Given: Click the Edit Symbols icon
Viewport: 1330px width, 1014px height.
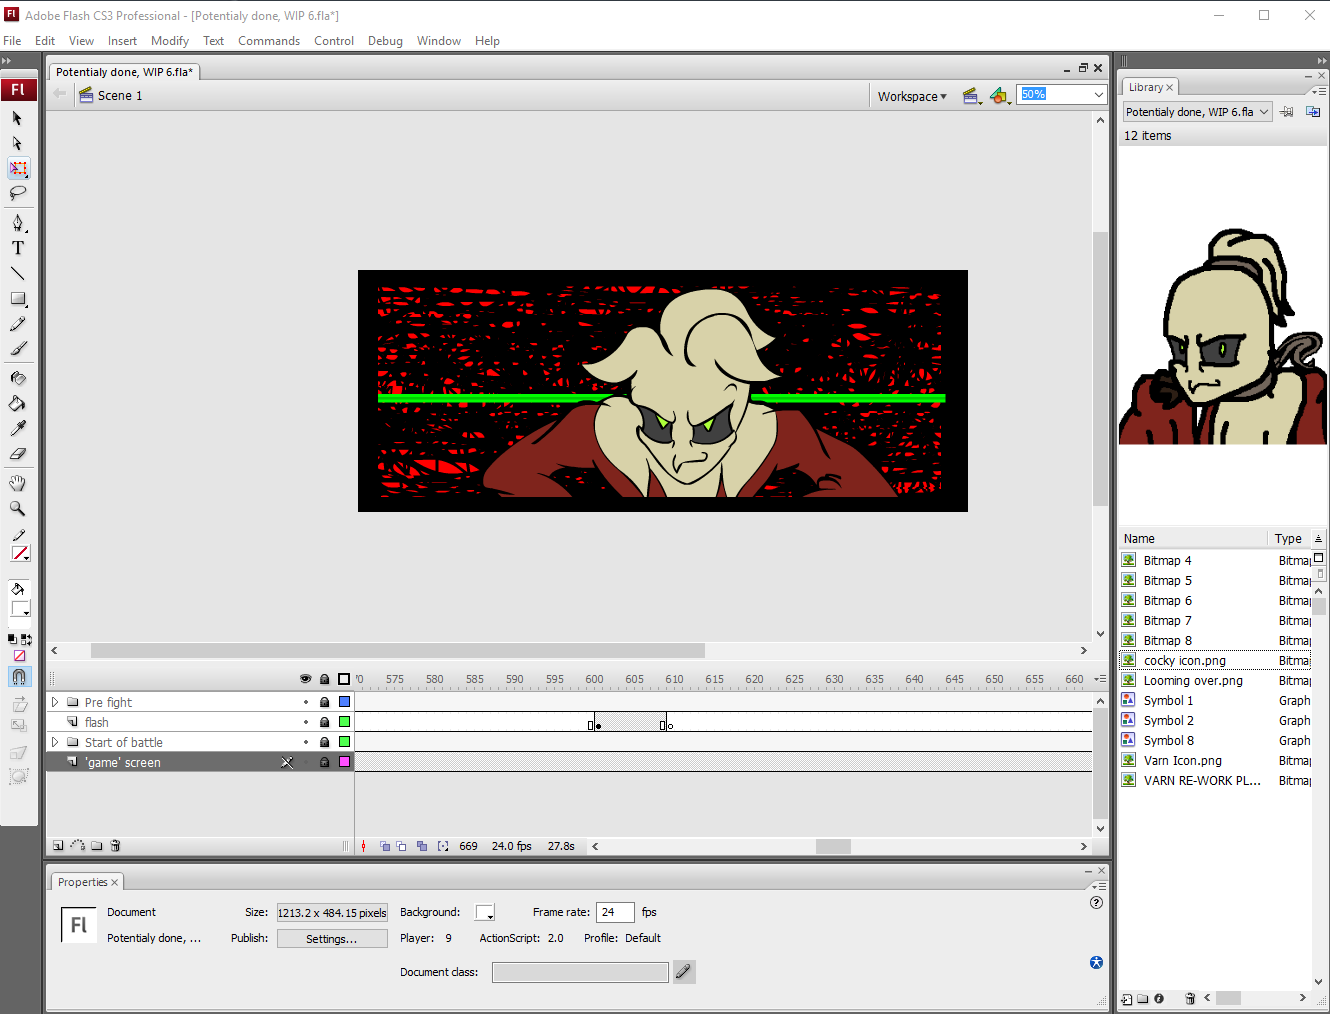Looking at the screenshot, I should coord(1000,96).
